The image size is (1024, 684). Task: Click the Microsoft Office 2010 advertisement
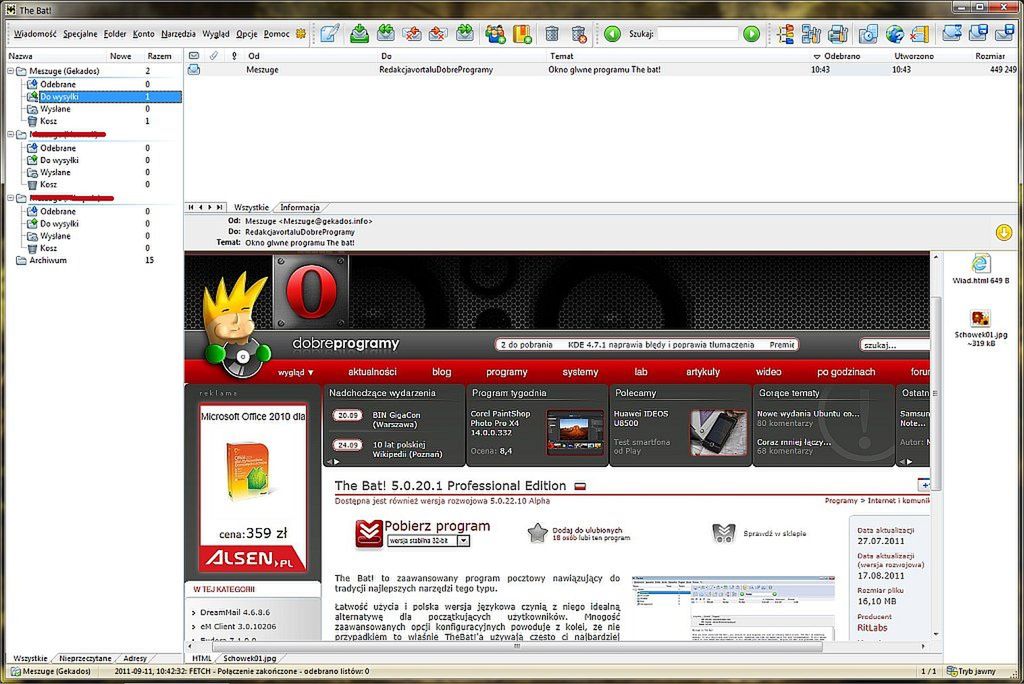click(253, 488)
